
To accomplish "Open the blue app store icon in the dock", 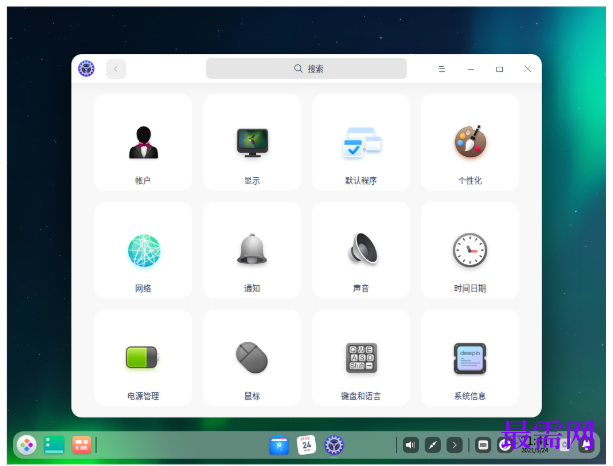I will click(279, 445).
